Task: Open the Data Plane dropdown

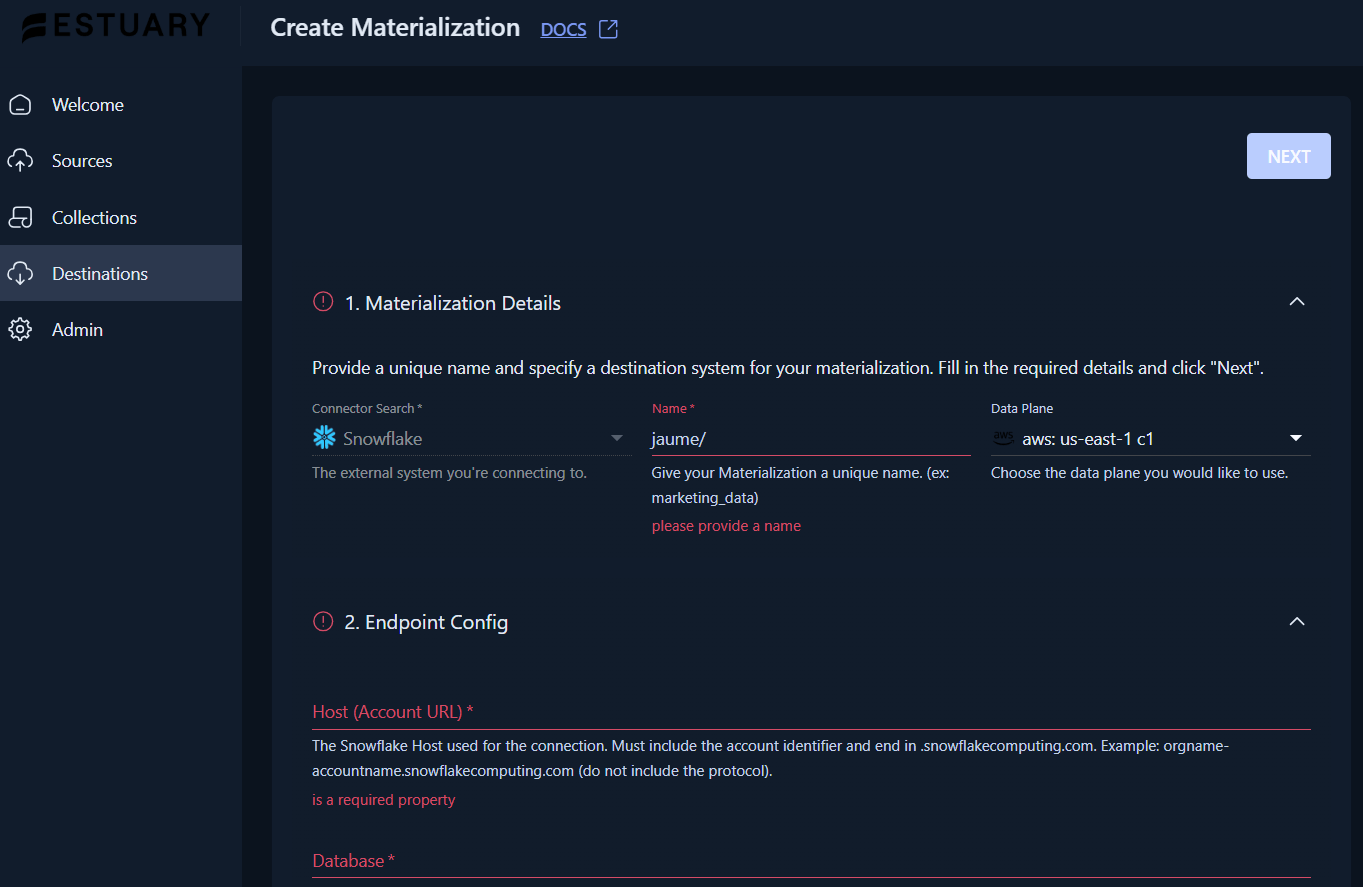Action: [1296, 438]
